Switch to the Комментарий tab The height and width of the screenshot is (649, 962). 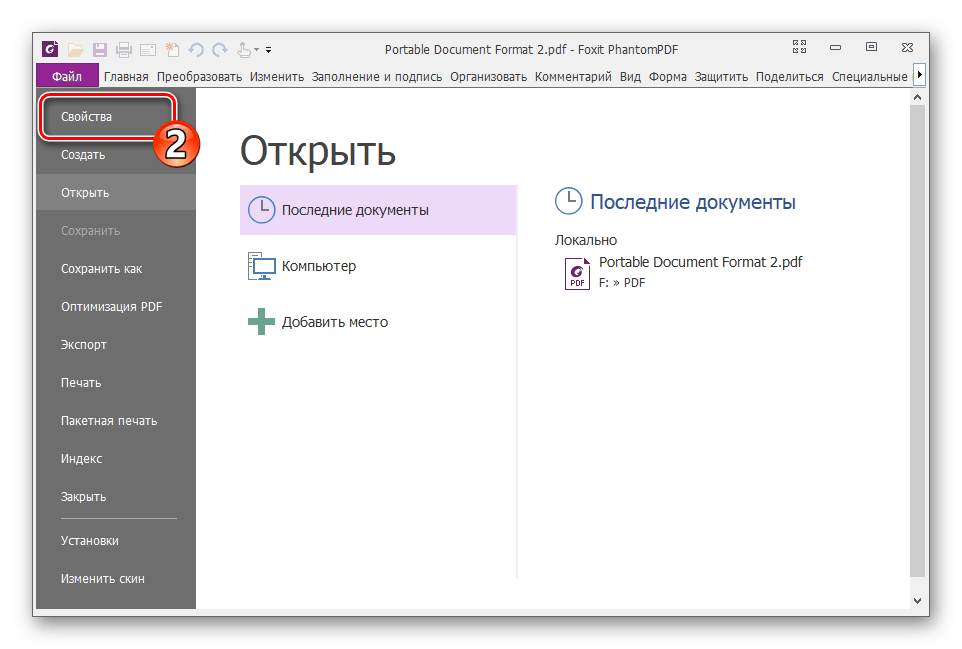coord(573,77)
